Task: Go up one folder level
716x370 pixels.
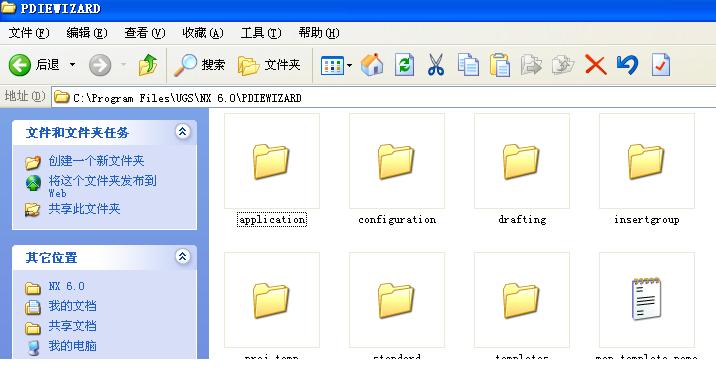Action: pyautogui.click(x=147, y=65)
